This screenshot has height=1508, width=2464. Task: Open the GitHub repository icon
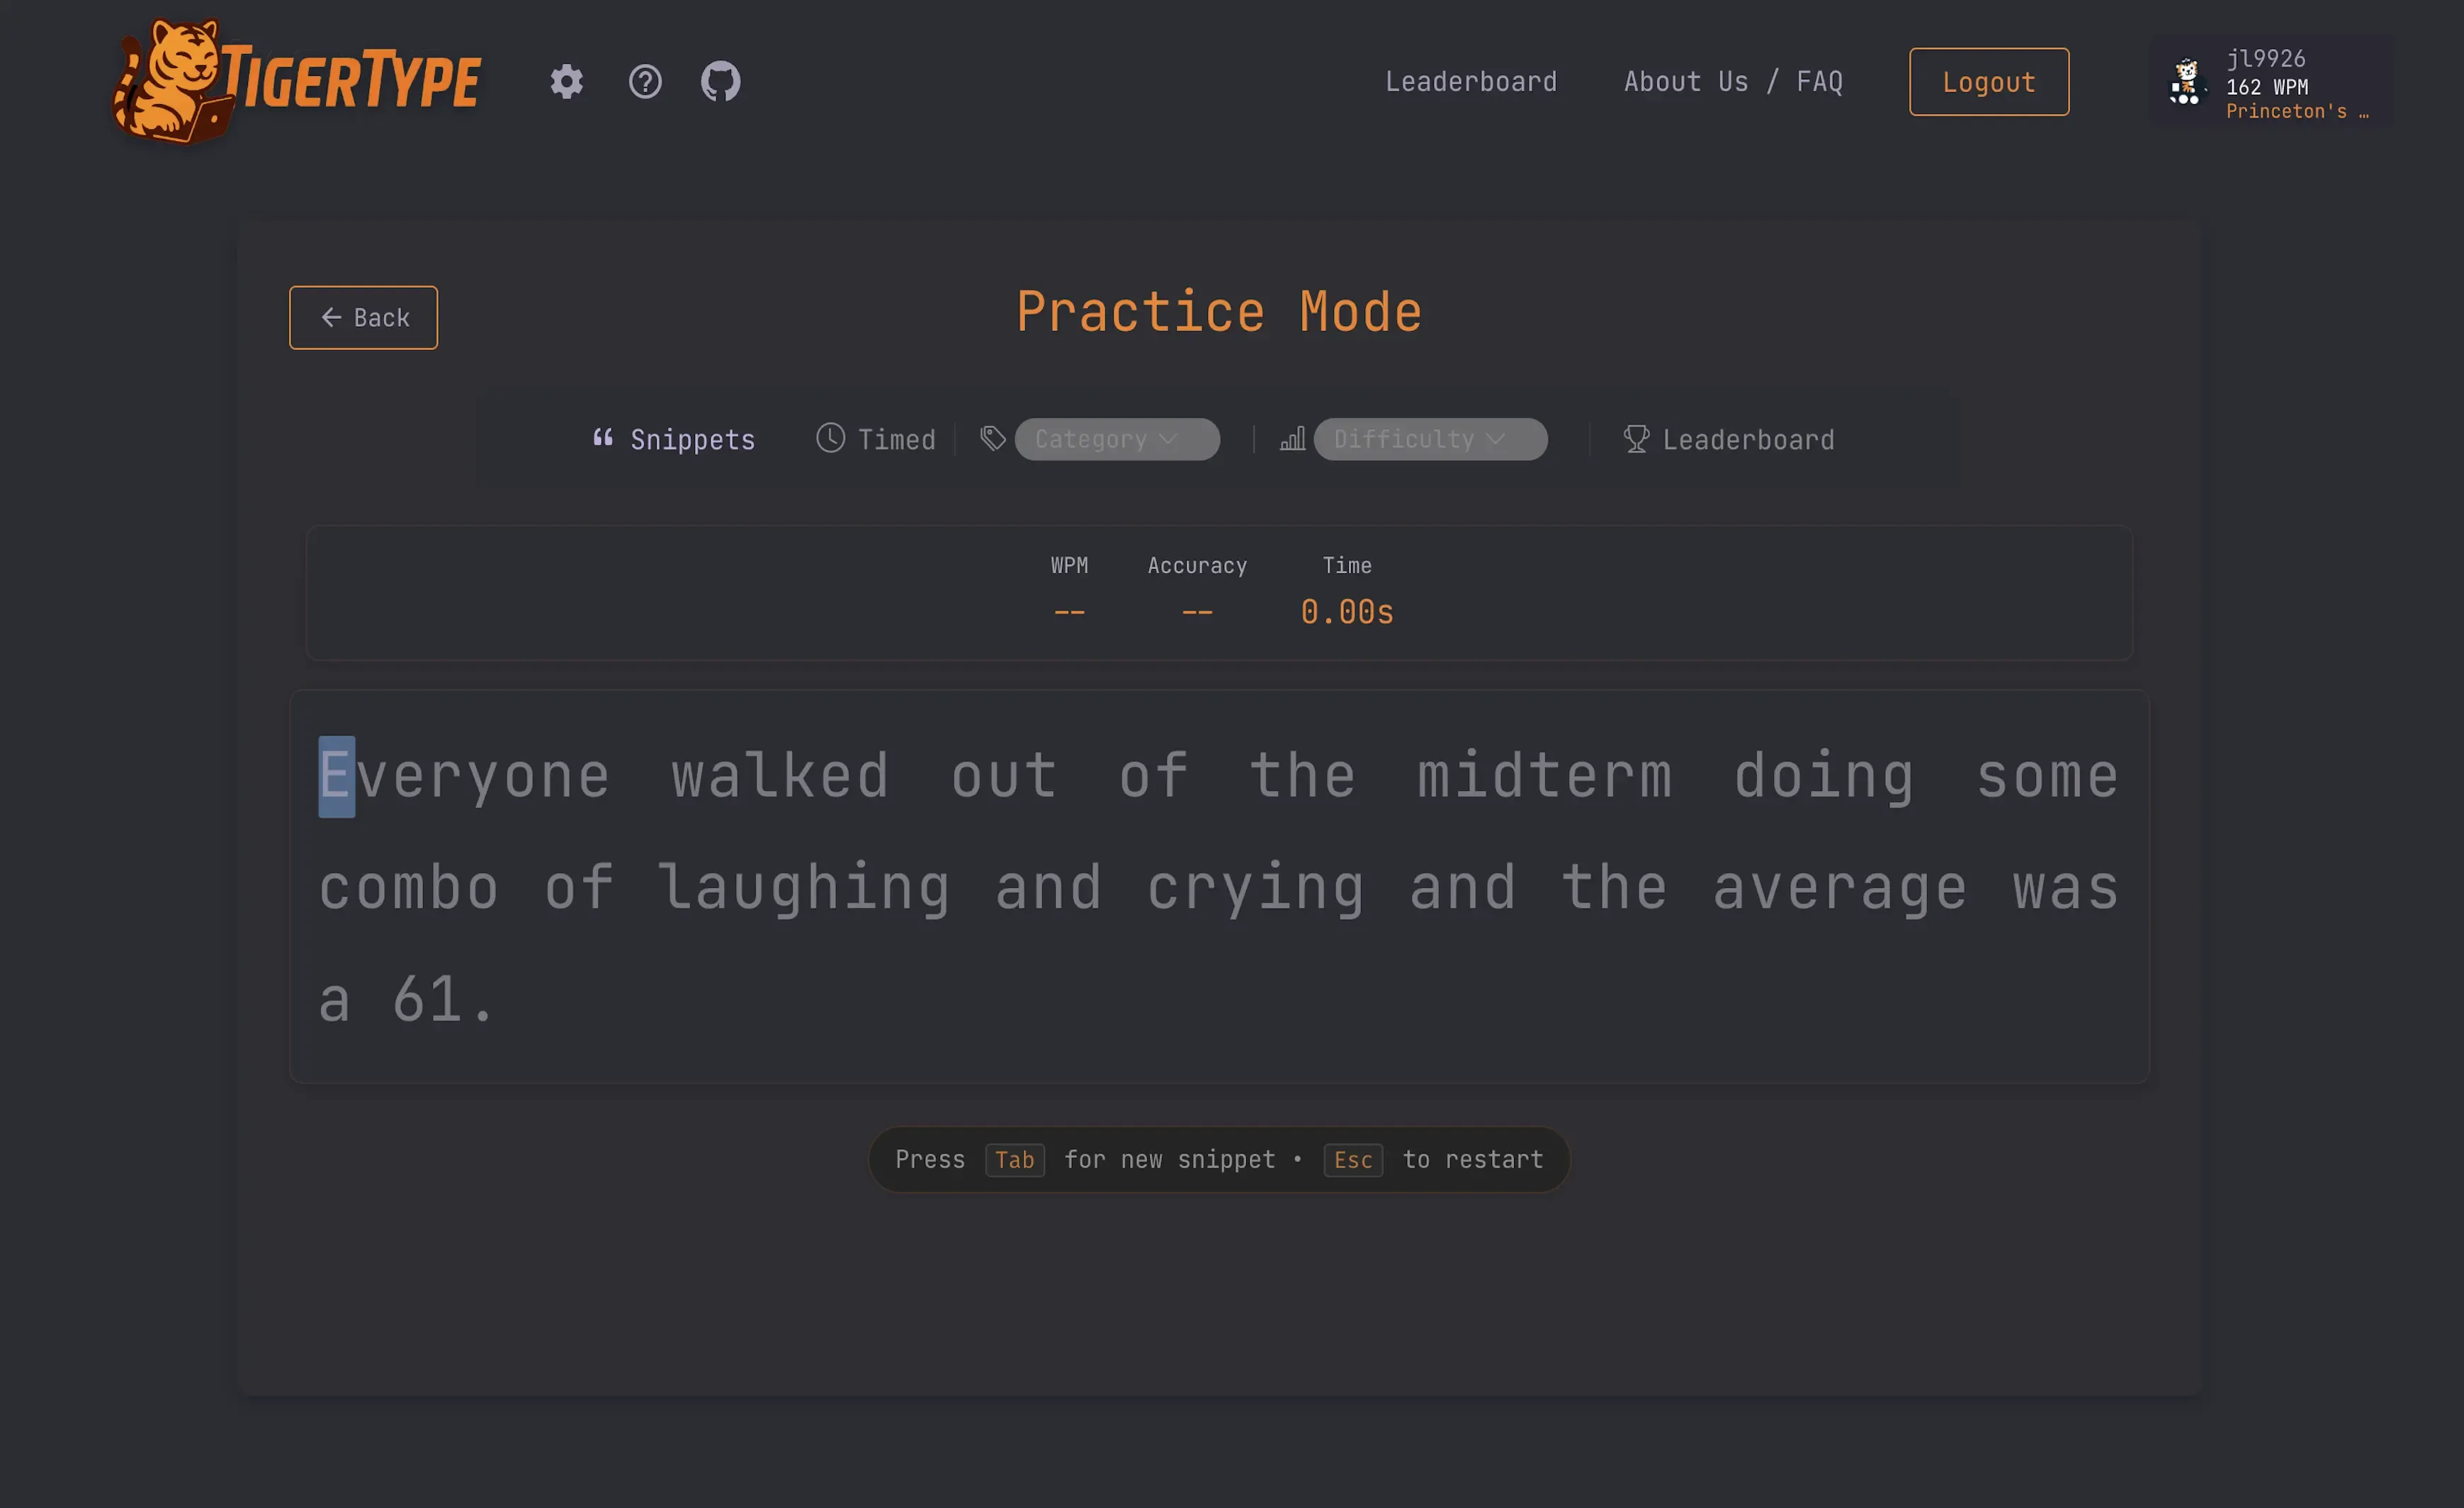[x=720, y=82]
